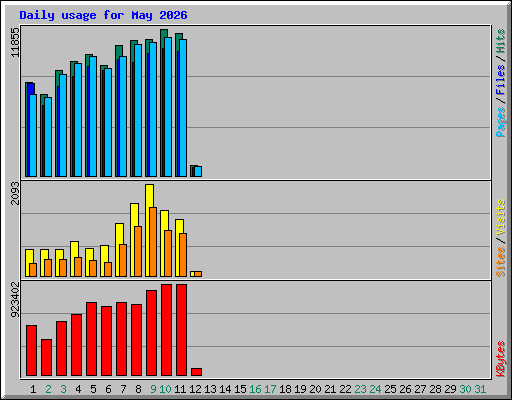The image size is (512, 400).
Task: Click day 29 on the axis
Action: click(450, 389)
